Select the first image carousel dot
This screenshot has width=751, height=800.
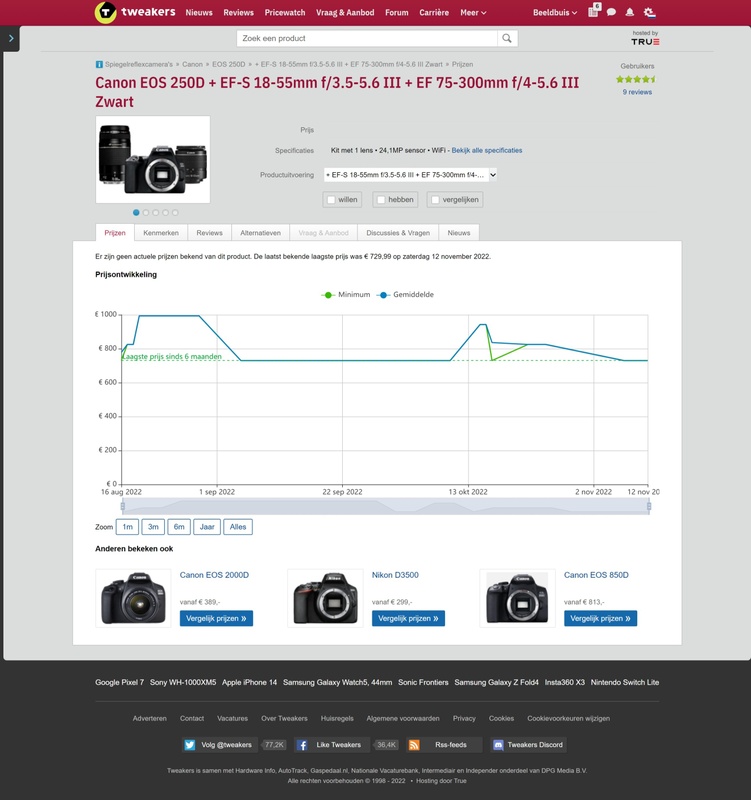(x=136, y=213)
